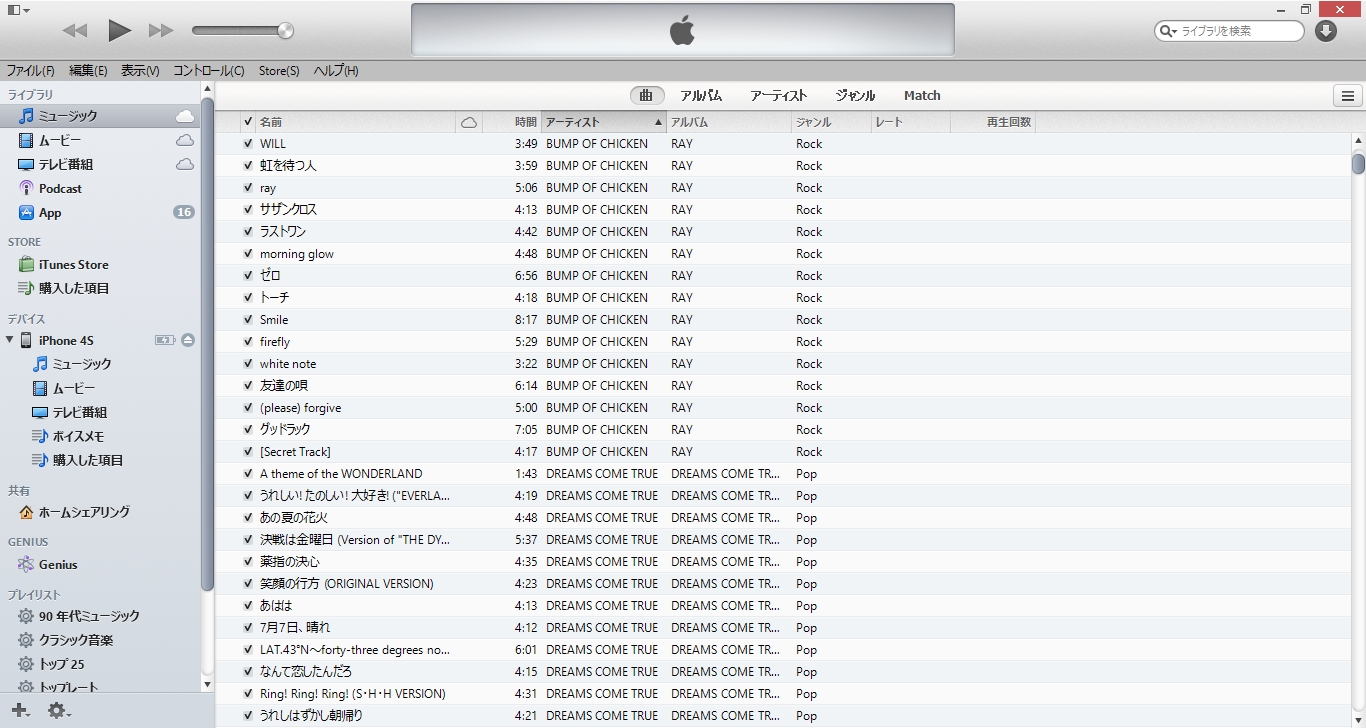This screenshot has width=1366, height=728.
Task: Open the ファイル(F) menu
Action: [x=31, y=71]
